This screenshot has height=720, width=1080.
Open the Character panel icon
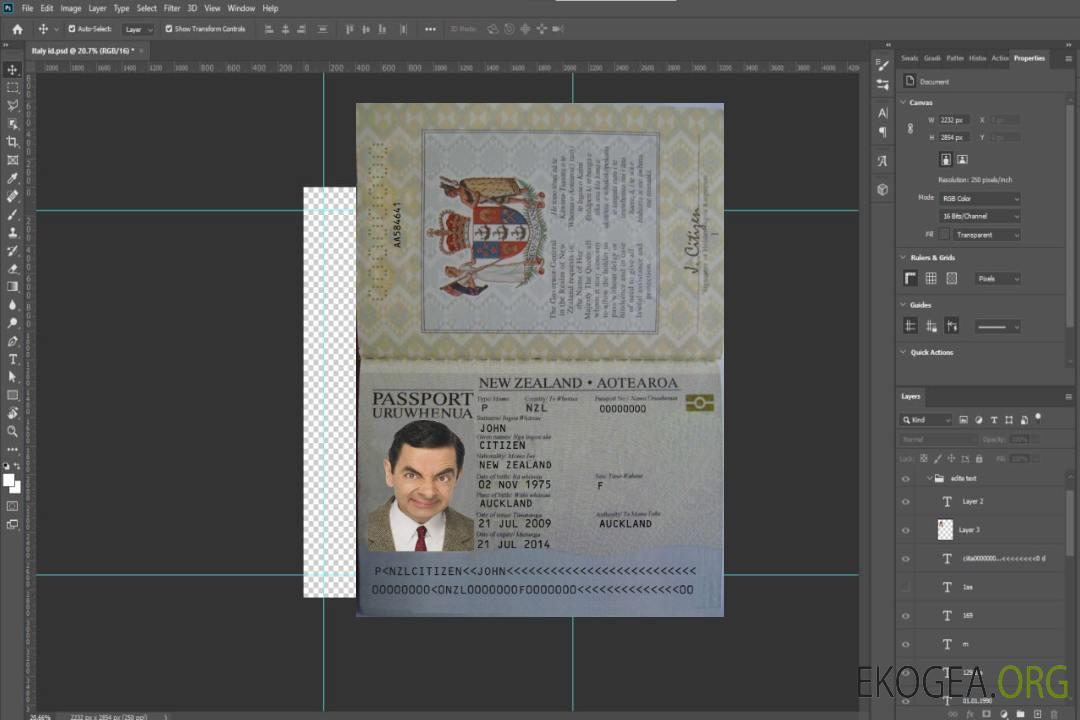[882, 112]
